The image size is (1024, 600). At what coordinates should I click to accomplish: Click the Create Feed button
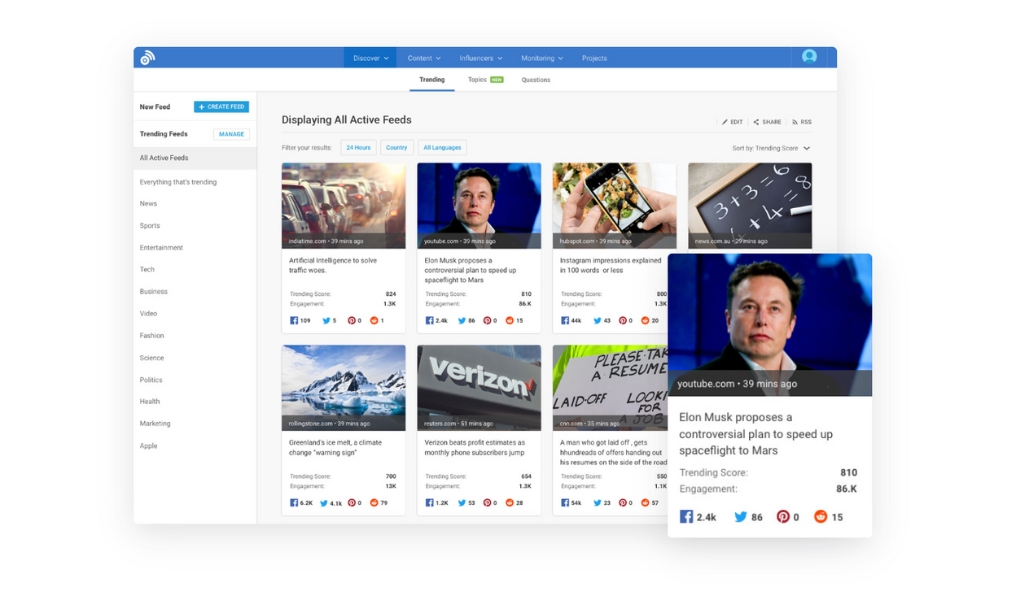pyautogui.click(x=221, y=106)
